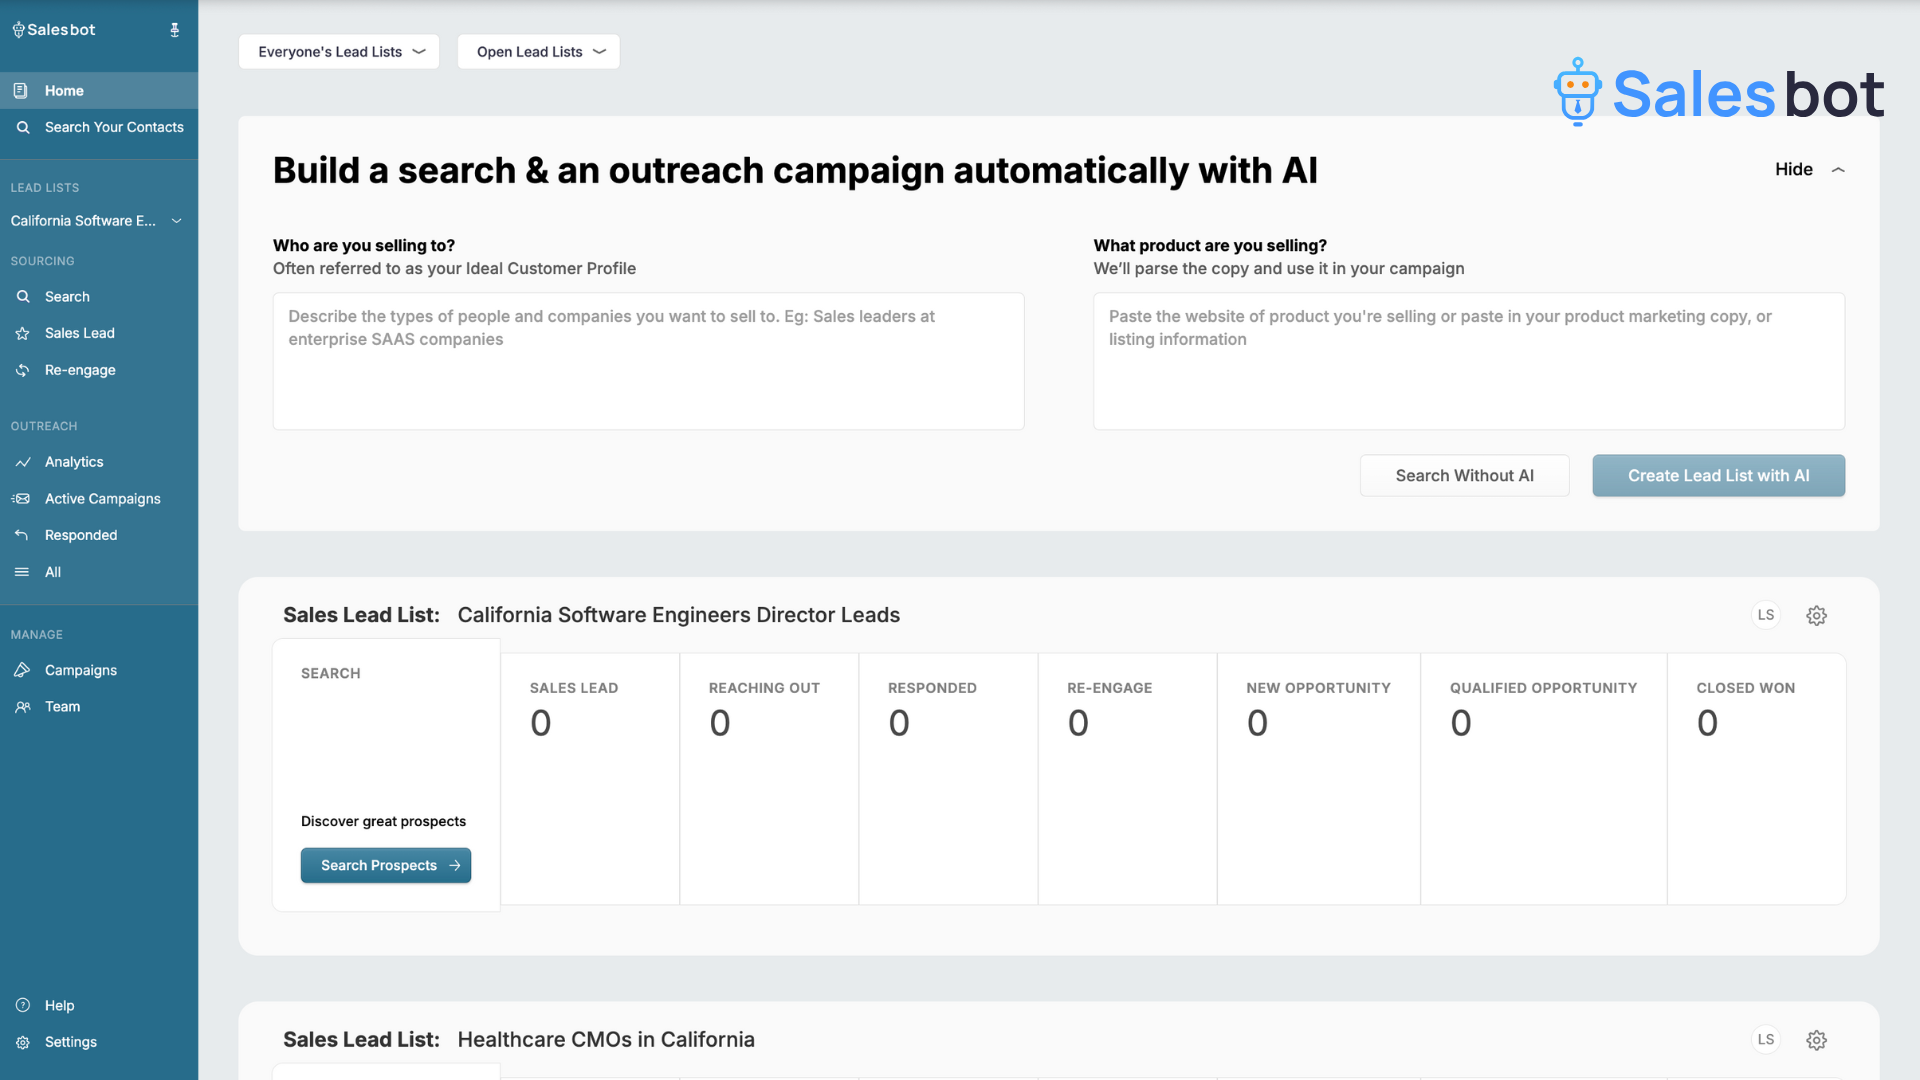
Task: Click the Analytics chart icon
Action: point(22,462)
